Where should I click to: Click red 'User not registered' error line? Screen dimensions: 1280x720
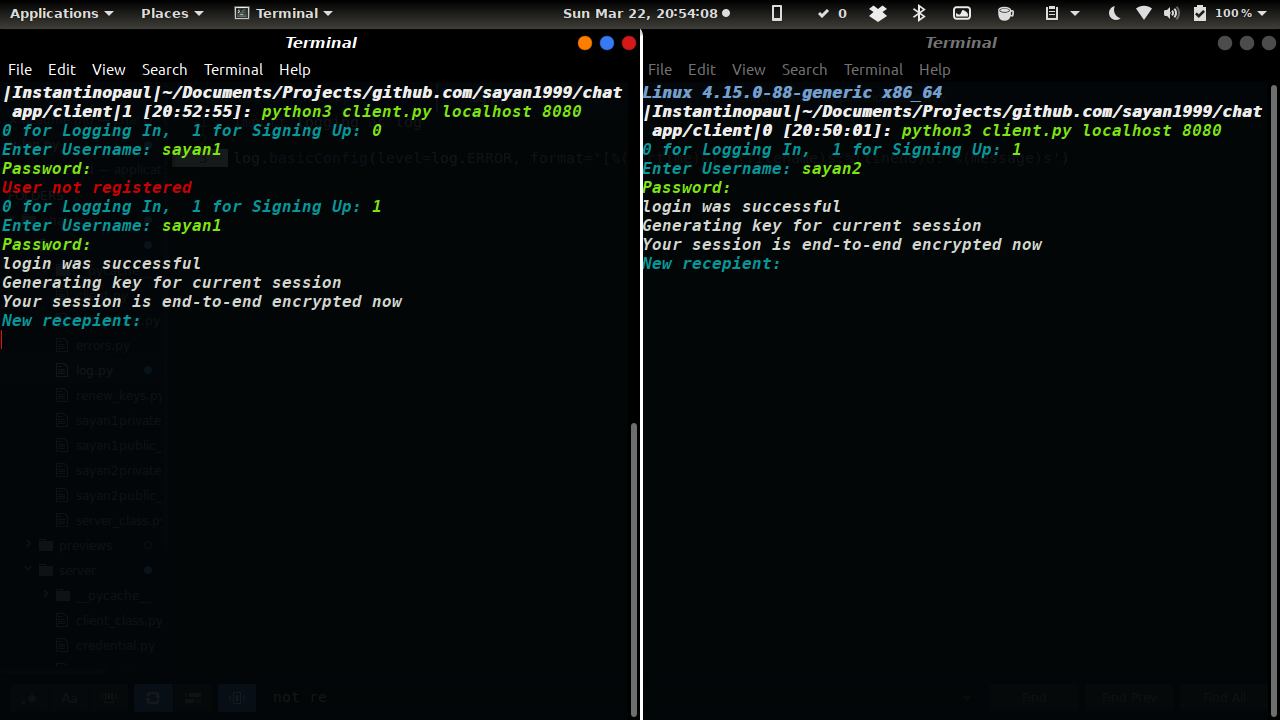coord(97,188)
